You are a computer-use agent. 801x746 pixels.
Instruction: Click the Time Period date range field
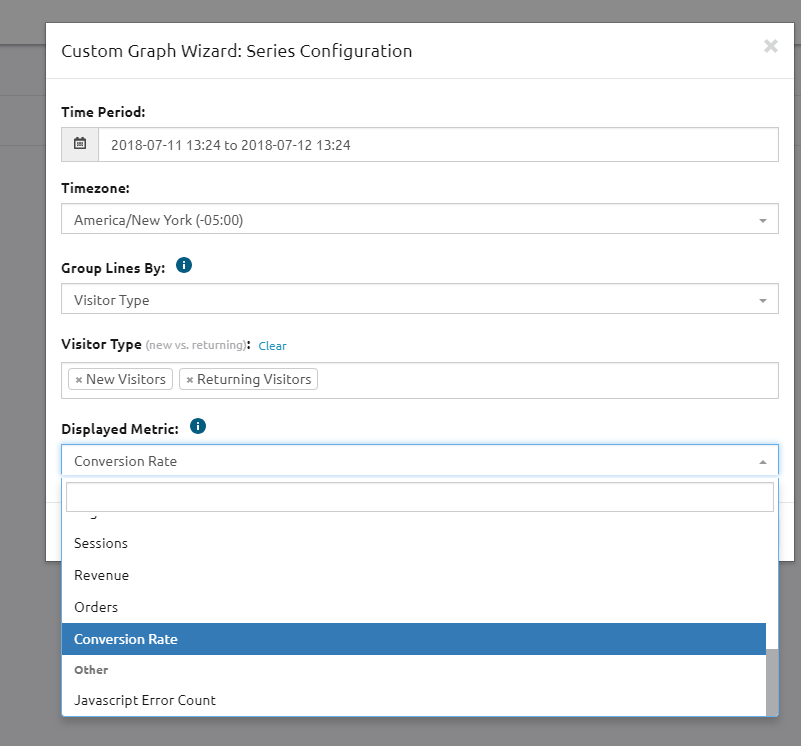pyautogui.click(x=438, y=145)
